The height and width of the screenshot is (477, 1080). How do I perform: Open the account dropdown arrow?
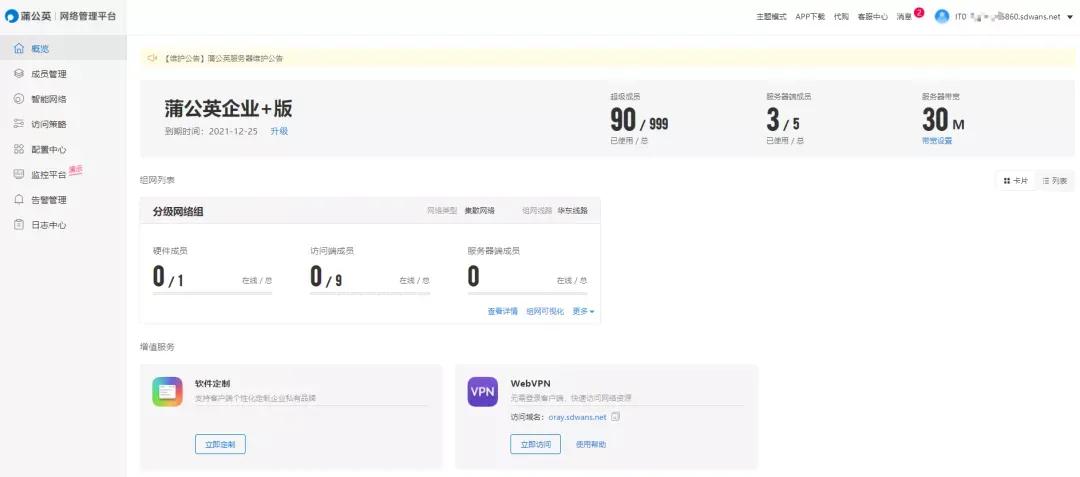1070,17
